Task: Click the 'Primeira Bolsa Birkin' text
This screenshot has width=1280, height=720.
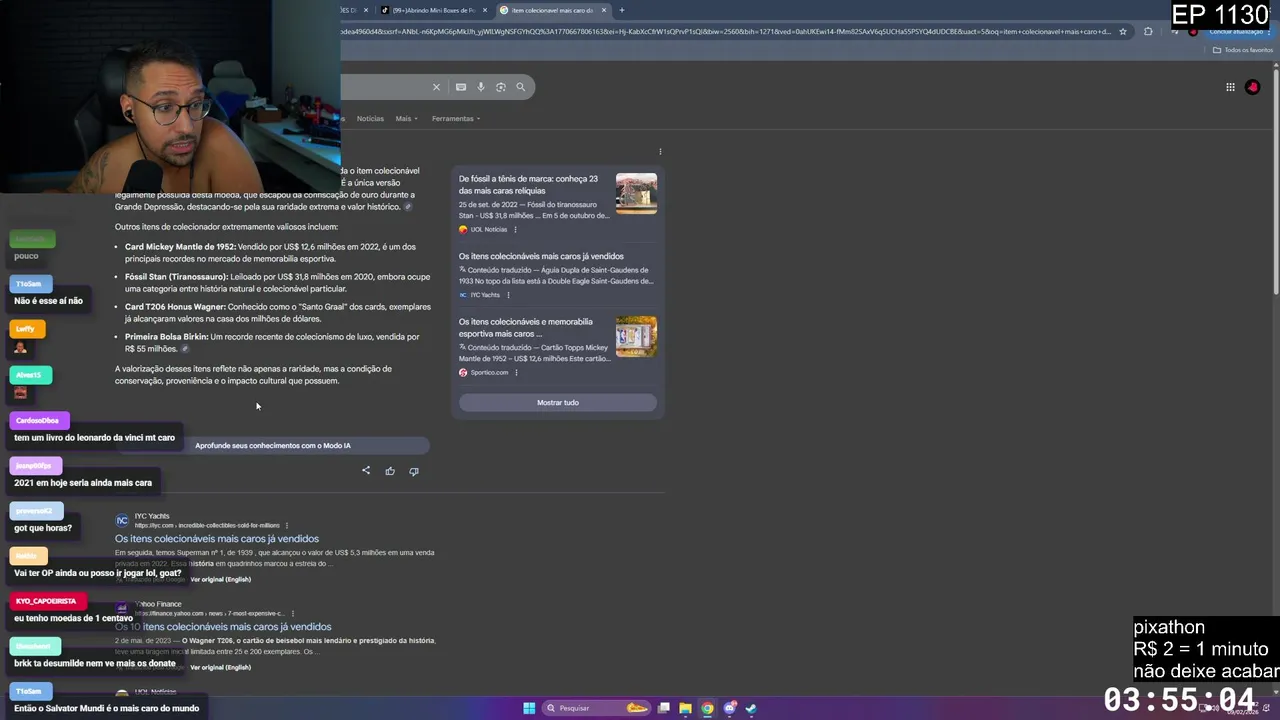Action: tap(166, 337)
